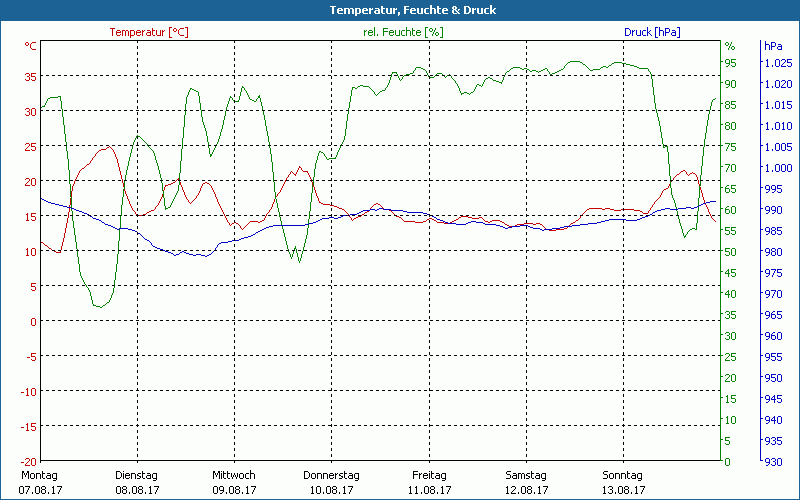Click the green '0' humidity axis value
This screenshot has height=500, width=800.
click(728, 462)
